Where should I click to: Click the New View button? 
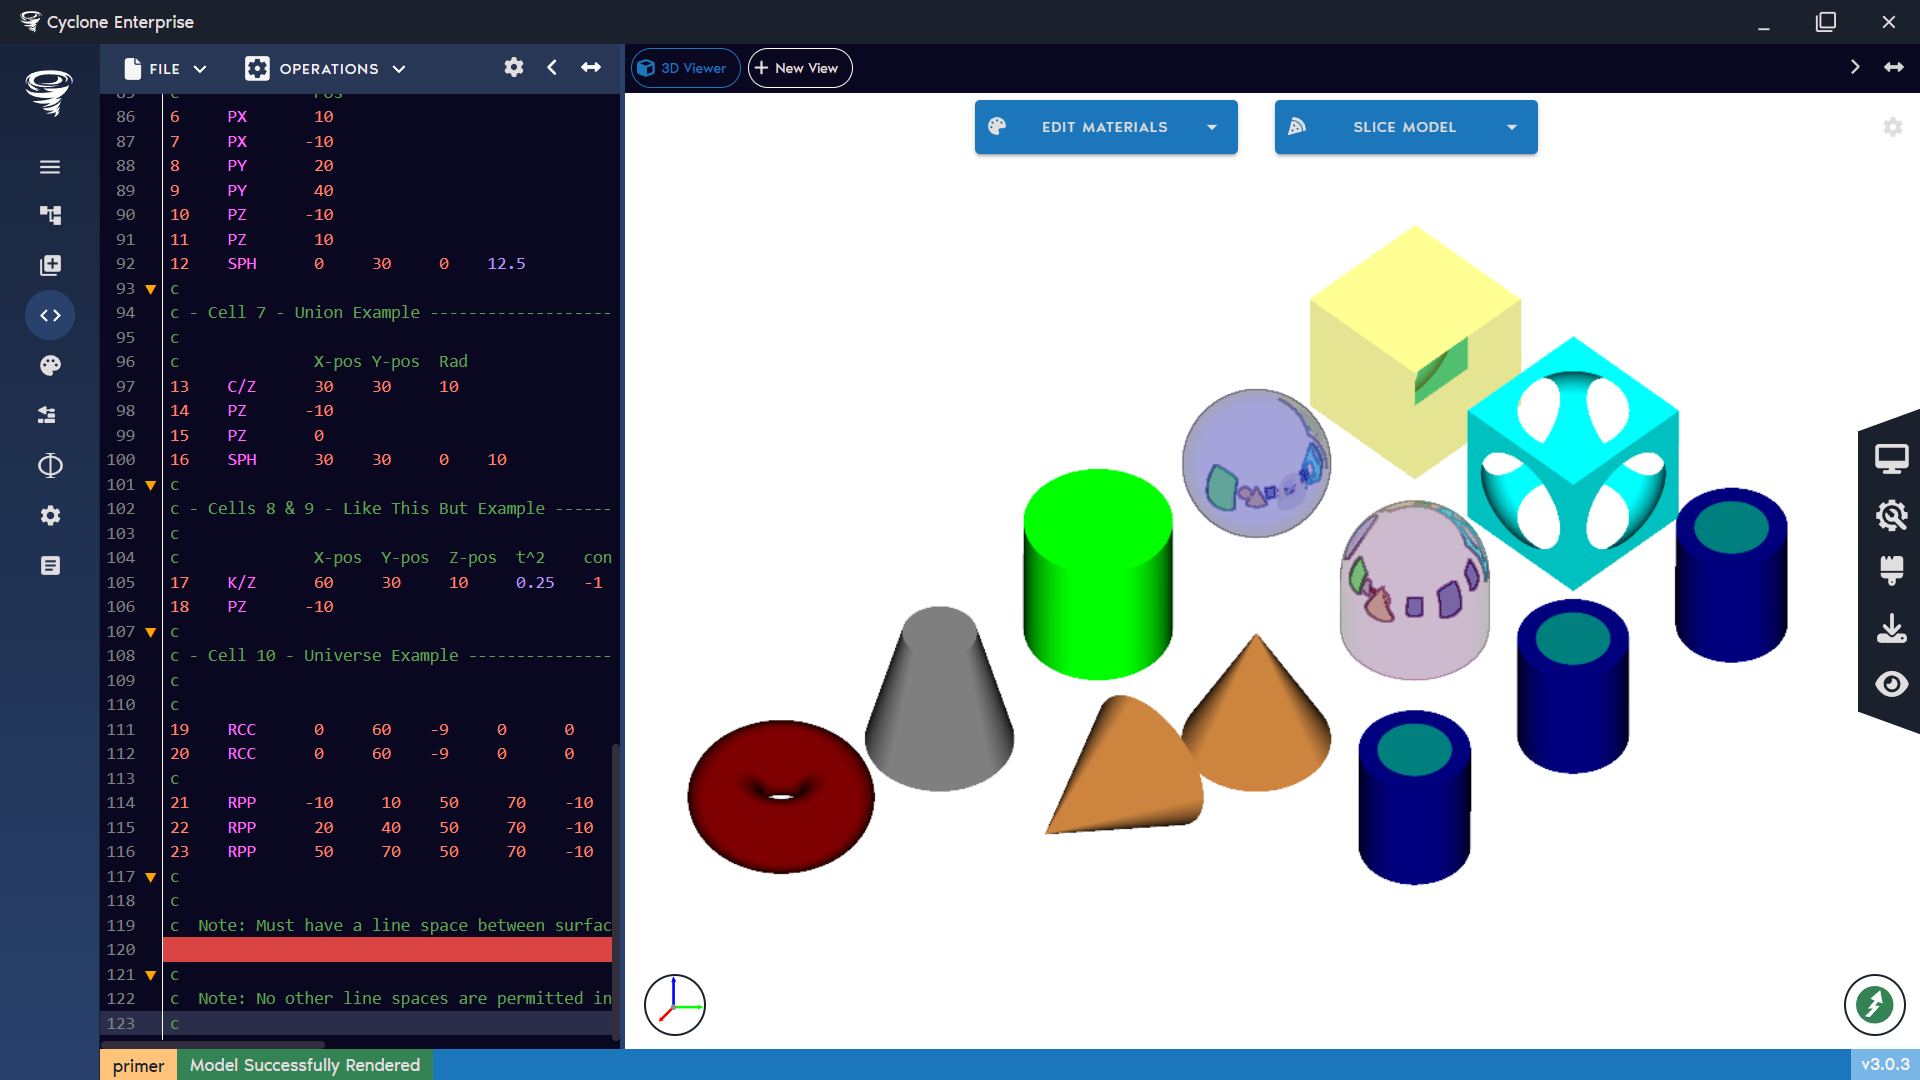[799, 68]
